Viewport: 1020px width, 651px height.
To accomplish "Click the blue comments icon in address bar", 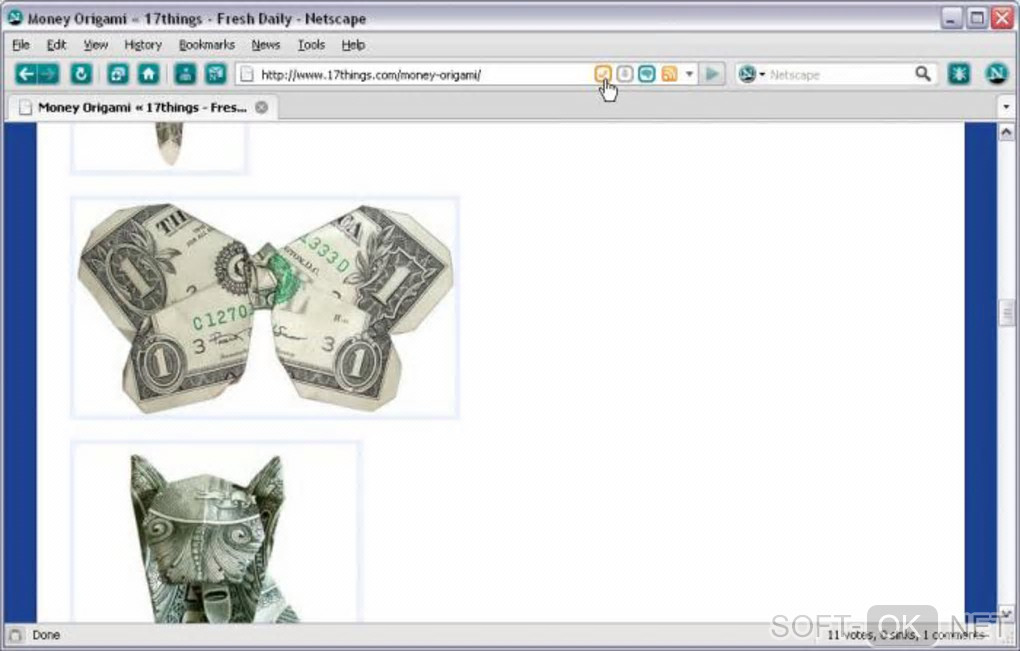I will pyautogui.click(x=647, y=73).
